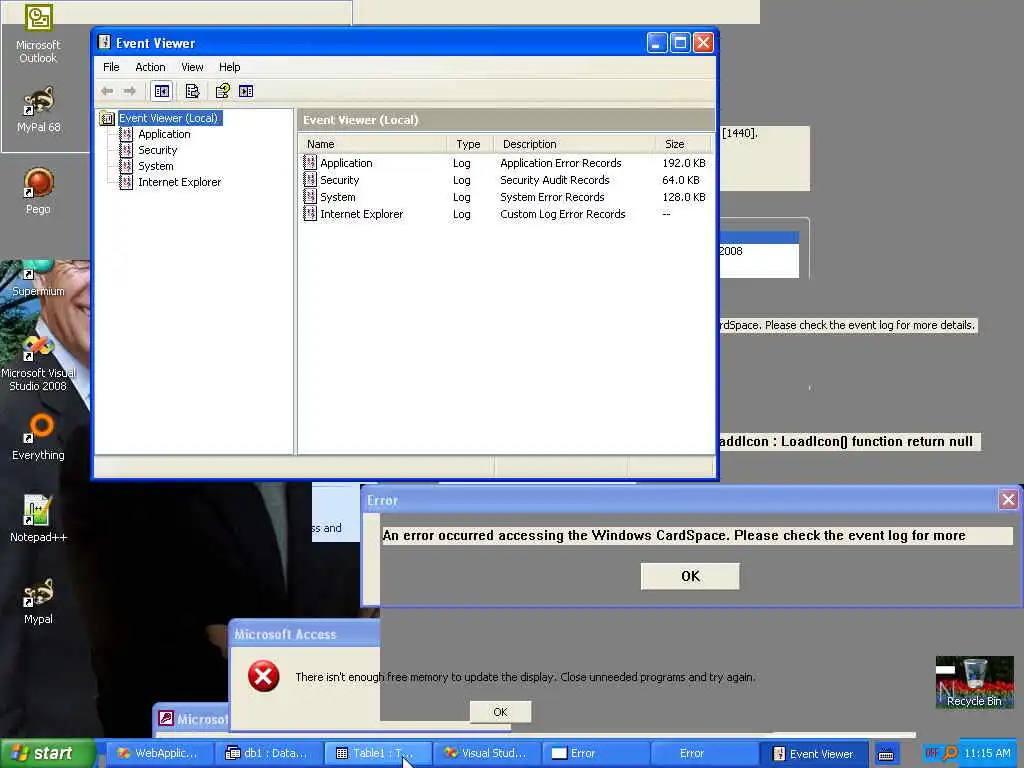This screenshot has width=1024, height=768.
Task: Switch to the Event Viewer taskbar button
Action: click(814, 754)
